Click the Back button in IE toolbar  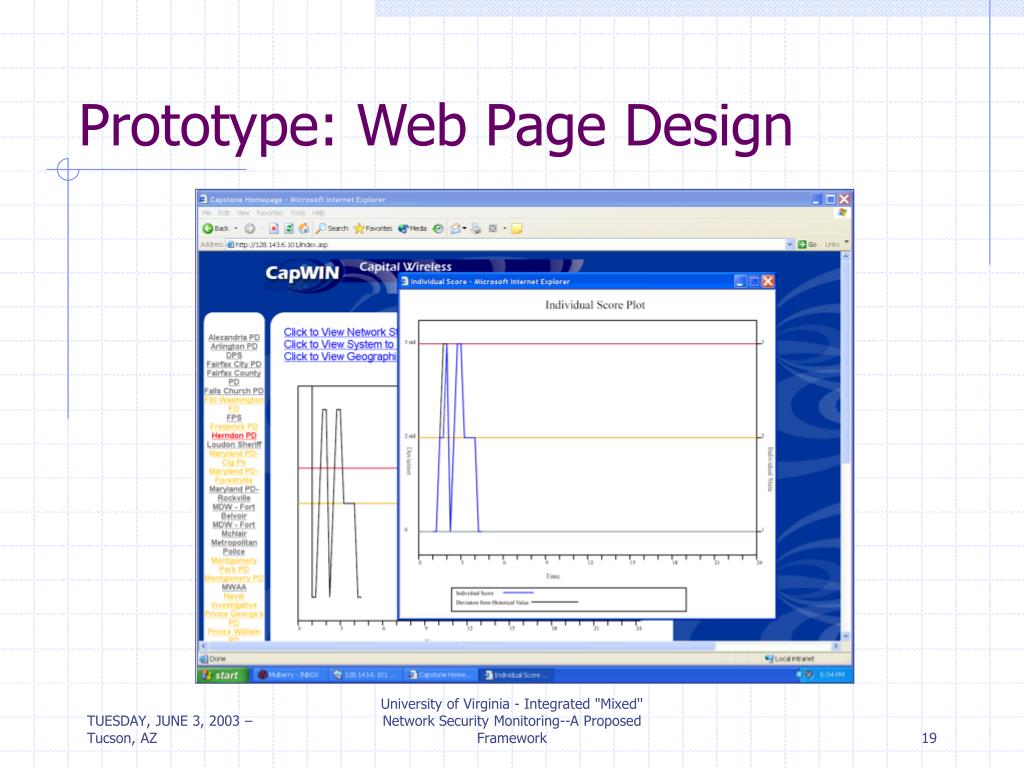coord(216,229)
